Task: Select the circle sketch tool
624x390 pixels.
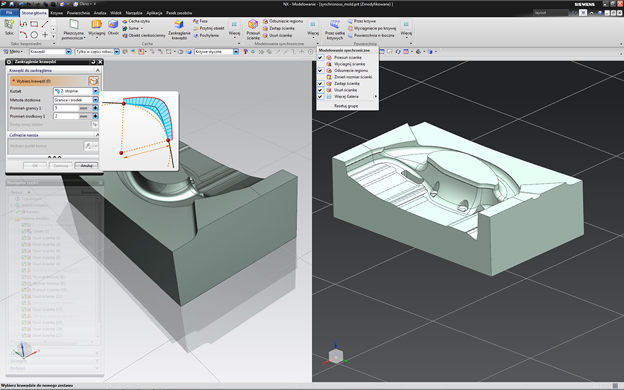Action: [34, 35]
